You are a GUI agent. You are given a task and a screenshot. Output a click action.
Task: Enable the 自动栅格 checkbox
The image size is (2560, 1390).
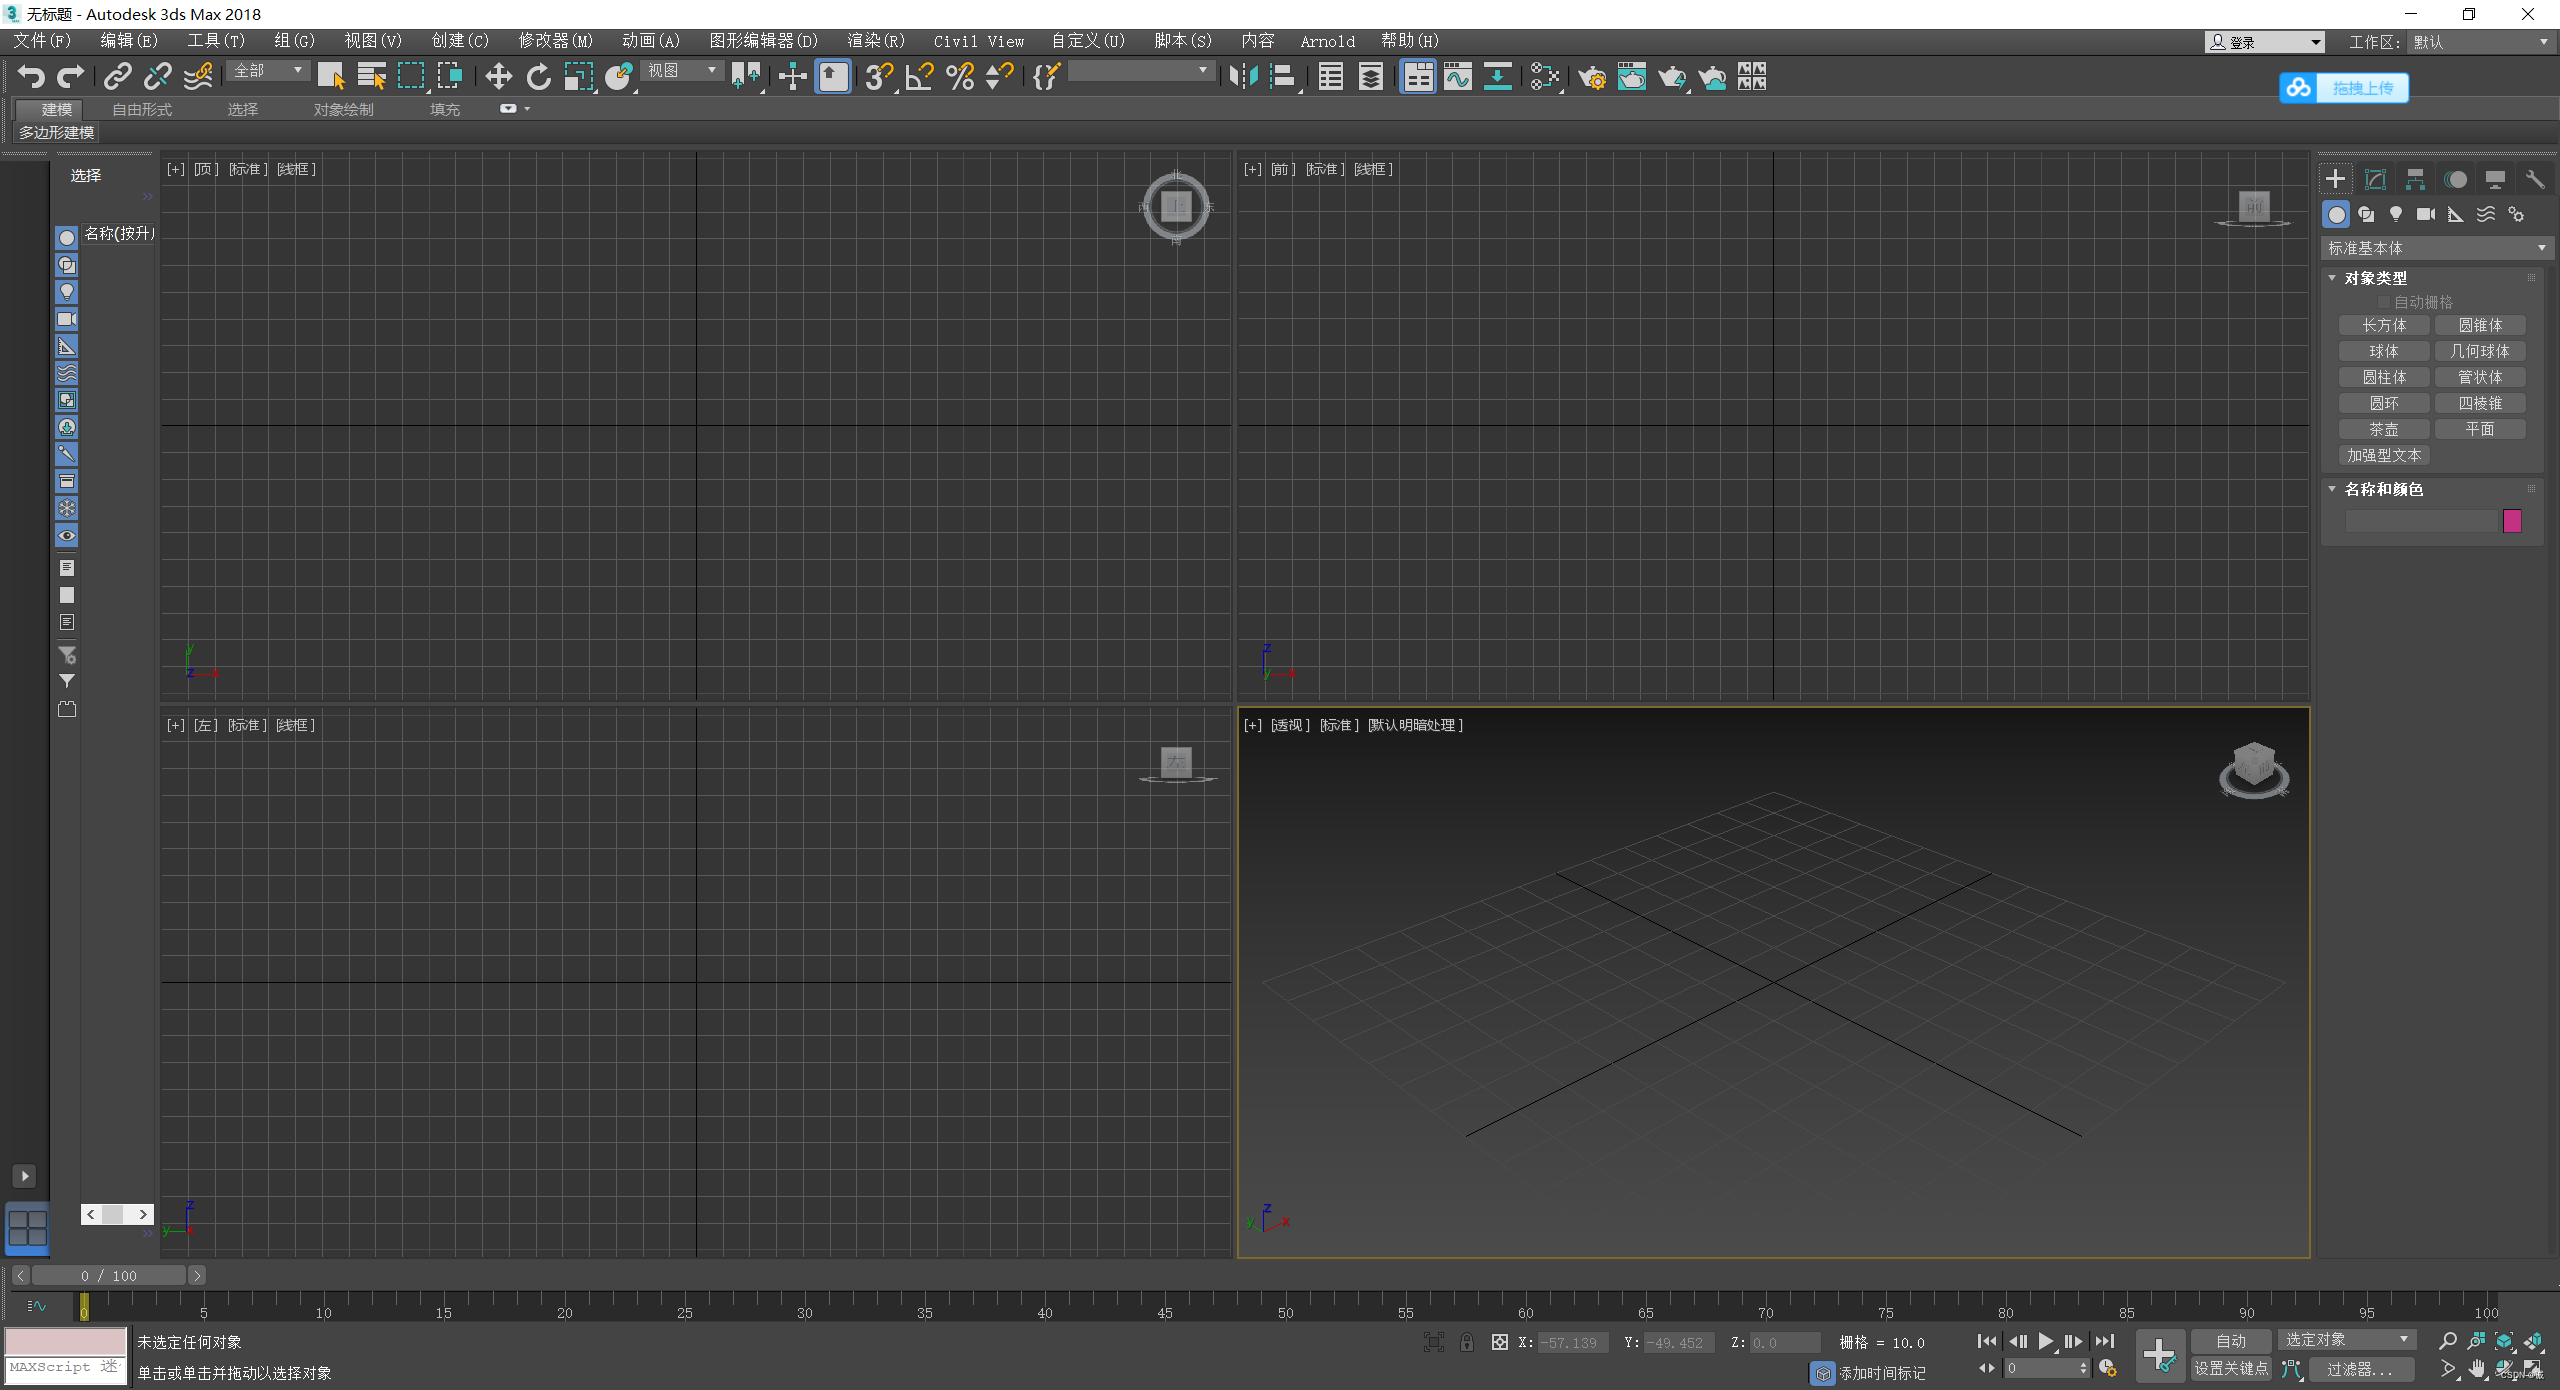[2383, 302]
